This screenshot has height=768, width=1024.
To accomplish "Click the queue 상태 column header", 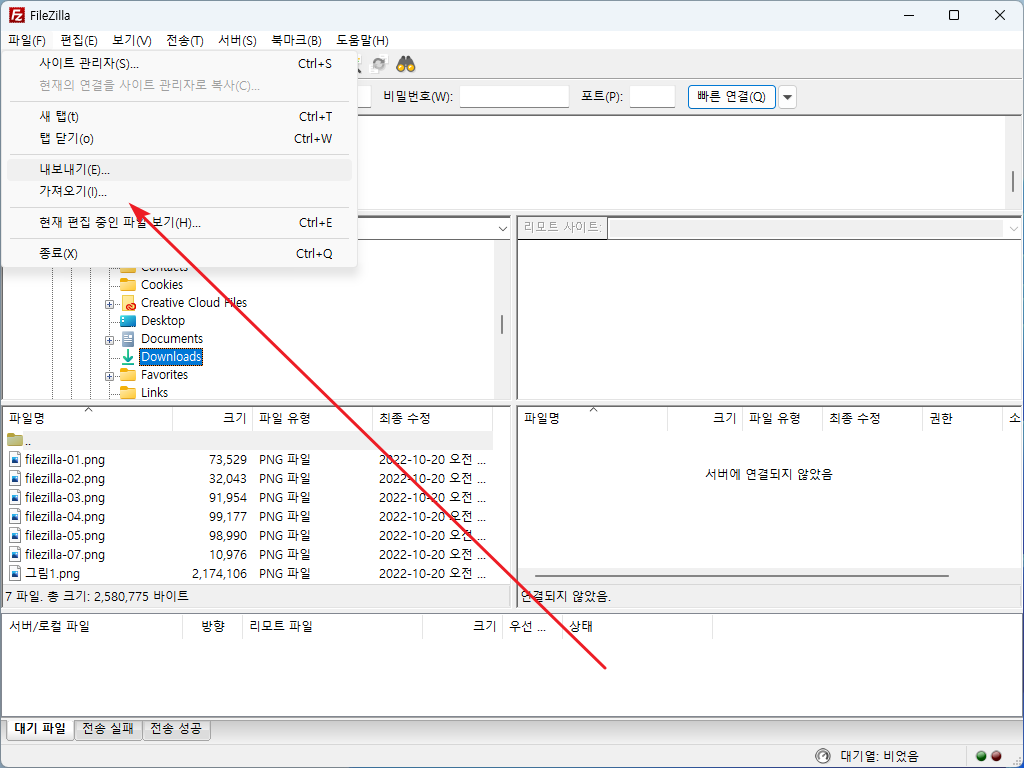I will [x=637, y=626].
